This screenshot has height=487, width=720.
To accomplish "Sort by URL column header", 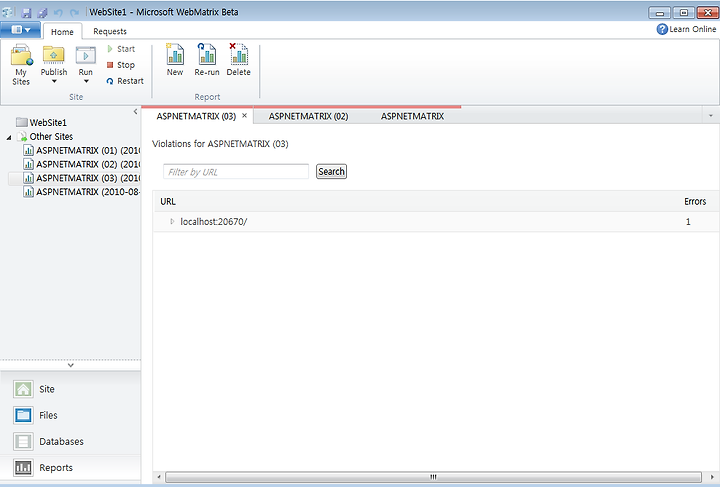I will [168, 202].
